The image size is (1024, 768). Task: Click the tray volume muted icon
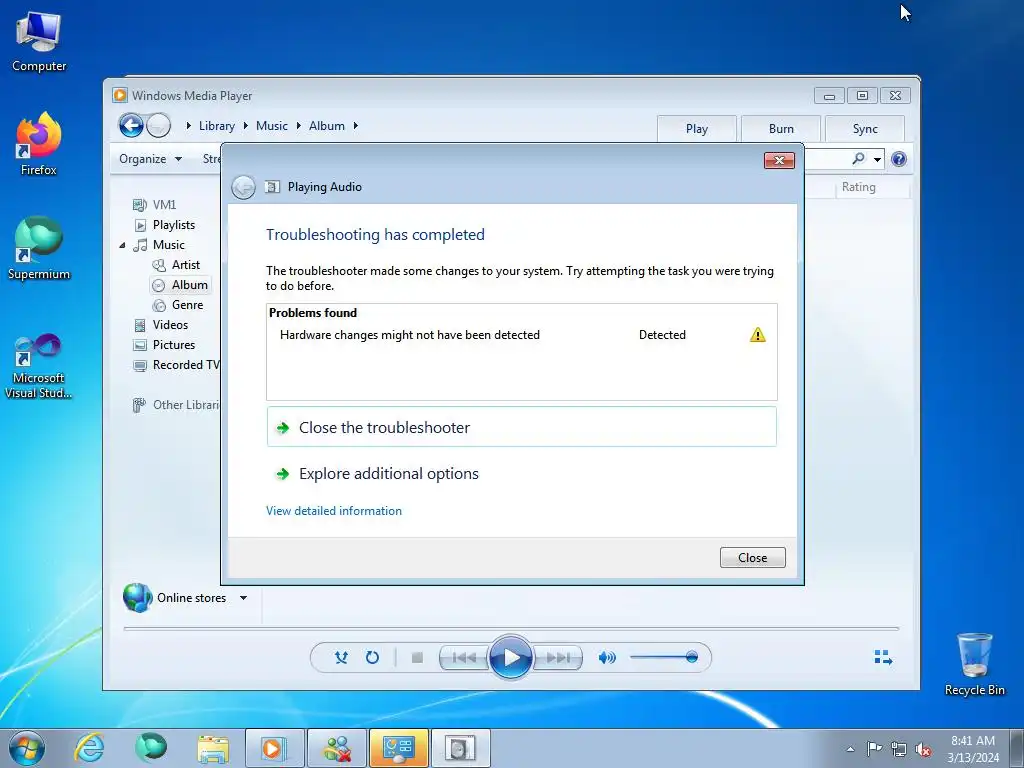923,749
